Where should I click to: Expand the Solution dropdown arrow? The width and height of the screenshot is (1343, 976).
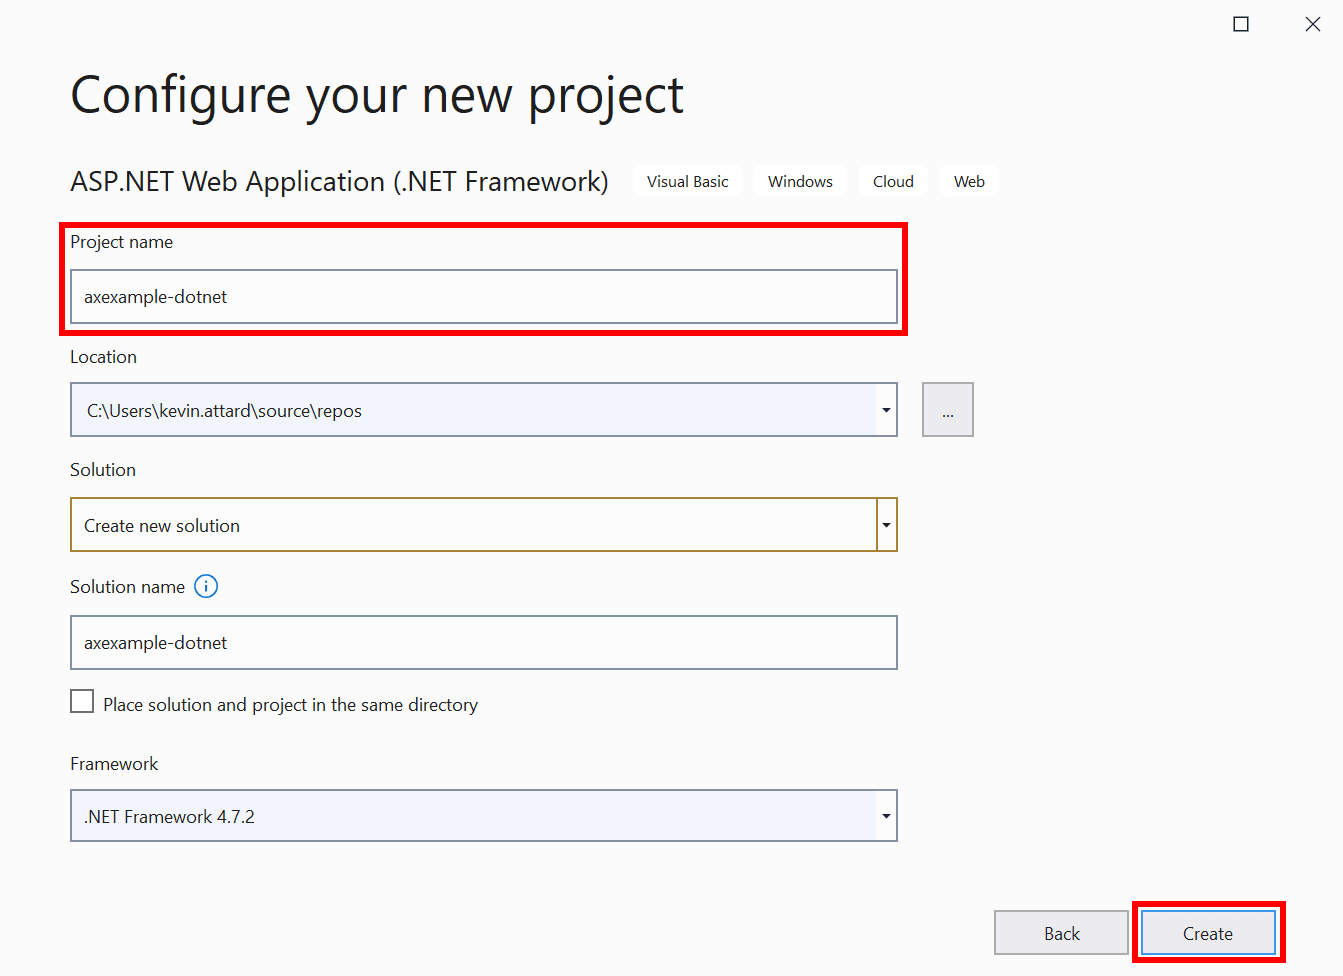(886, 524)
